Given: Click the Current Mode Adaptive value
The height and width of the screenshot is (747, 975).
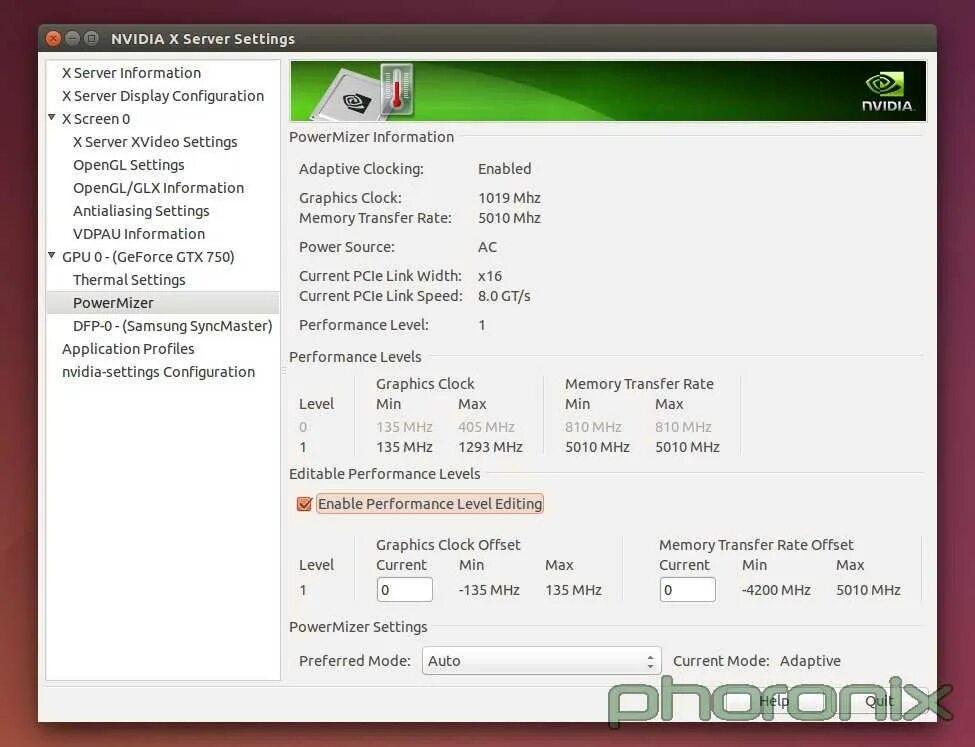Looking at the screenshot, I should [810, 661].
